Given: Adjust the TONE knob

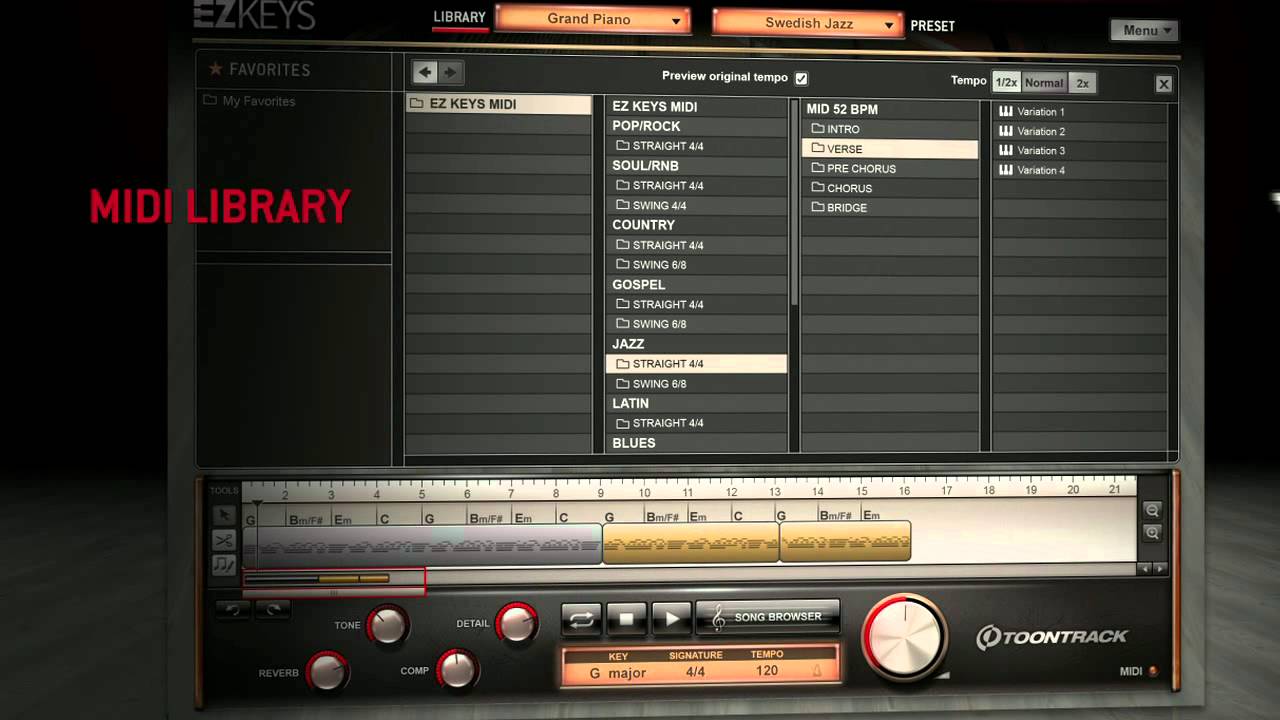Looking at the screenshot, I should point(387,625).
